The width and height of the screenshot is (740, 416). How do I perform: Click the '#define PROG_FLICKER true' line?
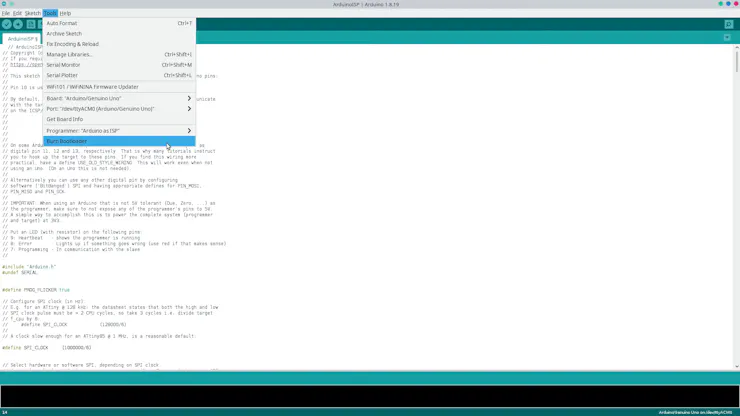35,290
